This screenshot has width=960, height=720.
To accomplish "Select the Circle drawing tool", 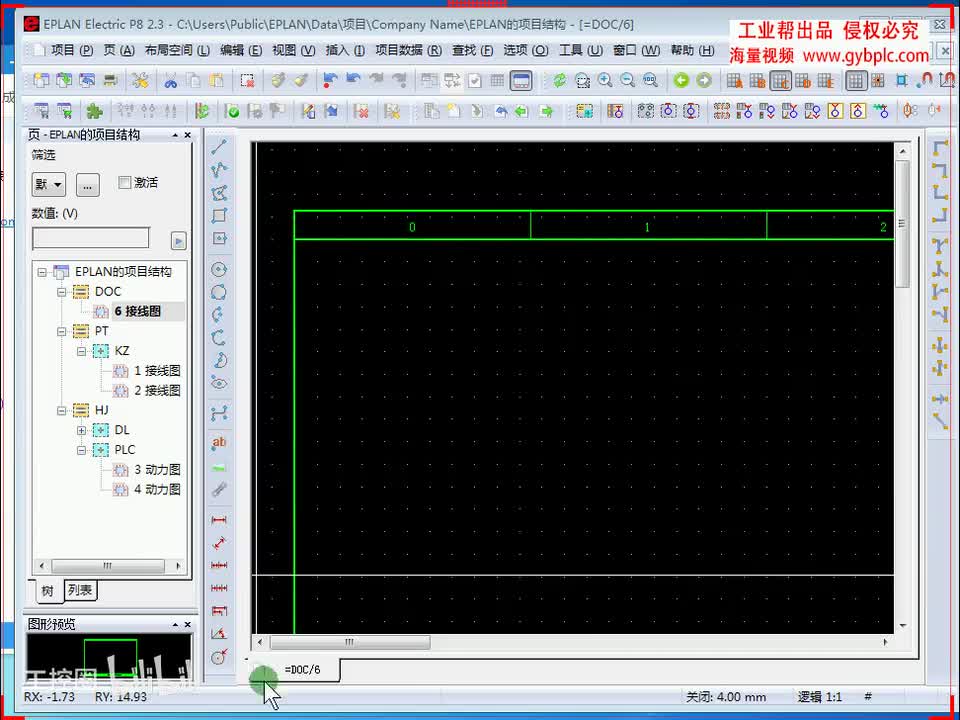I will coord(219,269).
